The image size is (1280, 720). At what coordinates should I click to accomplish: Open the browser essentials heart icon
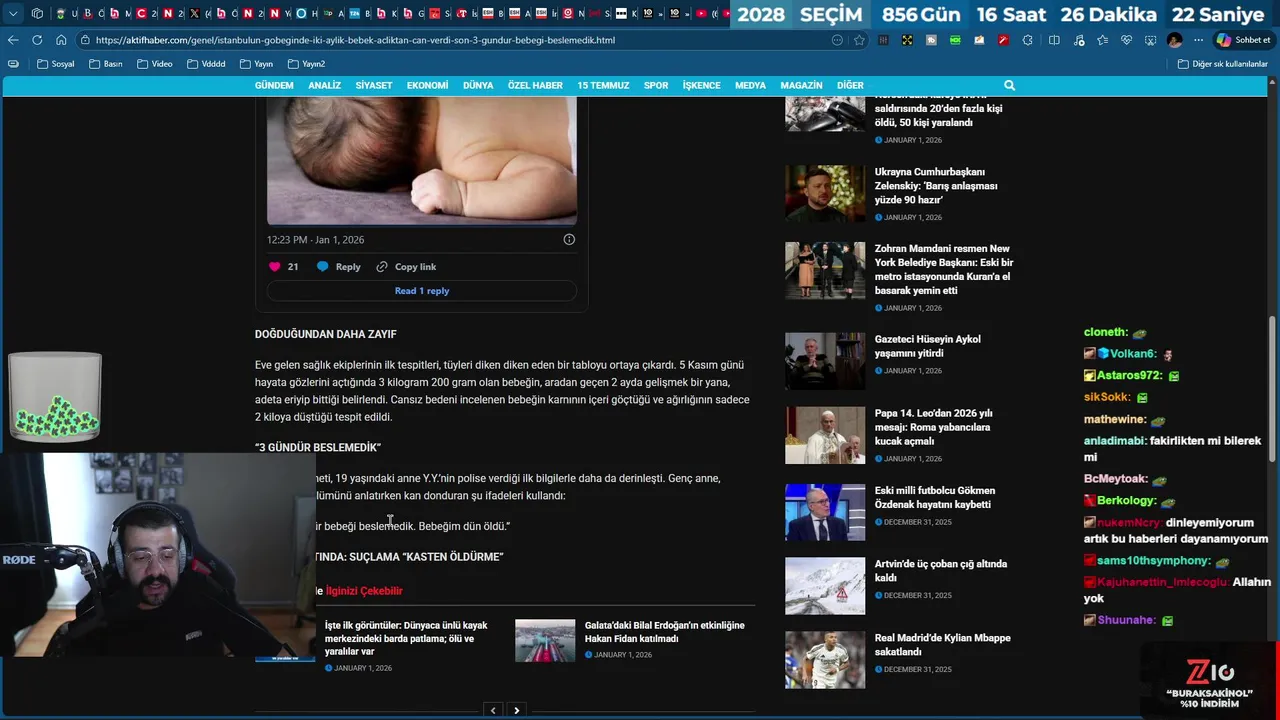pos(1126,40)
